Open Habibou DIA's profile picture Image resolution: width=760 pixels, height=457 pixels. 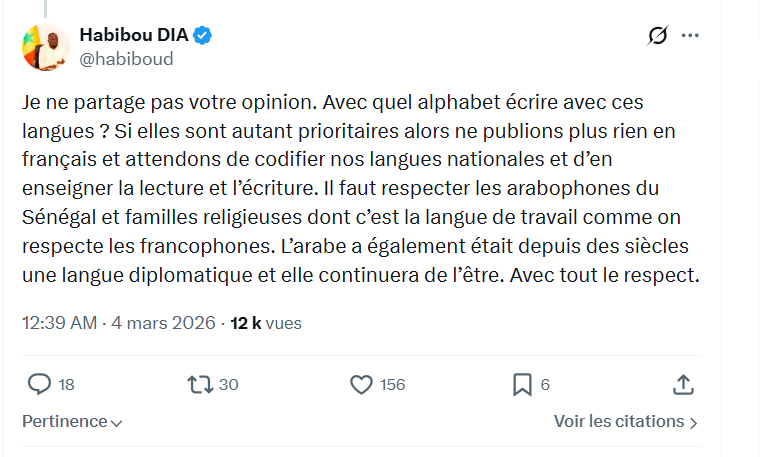click(45, 47)
